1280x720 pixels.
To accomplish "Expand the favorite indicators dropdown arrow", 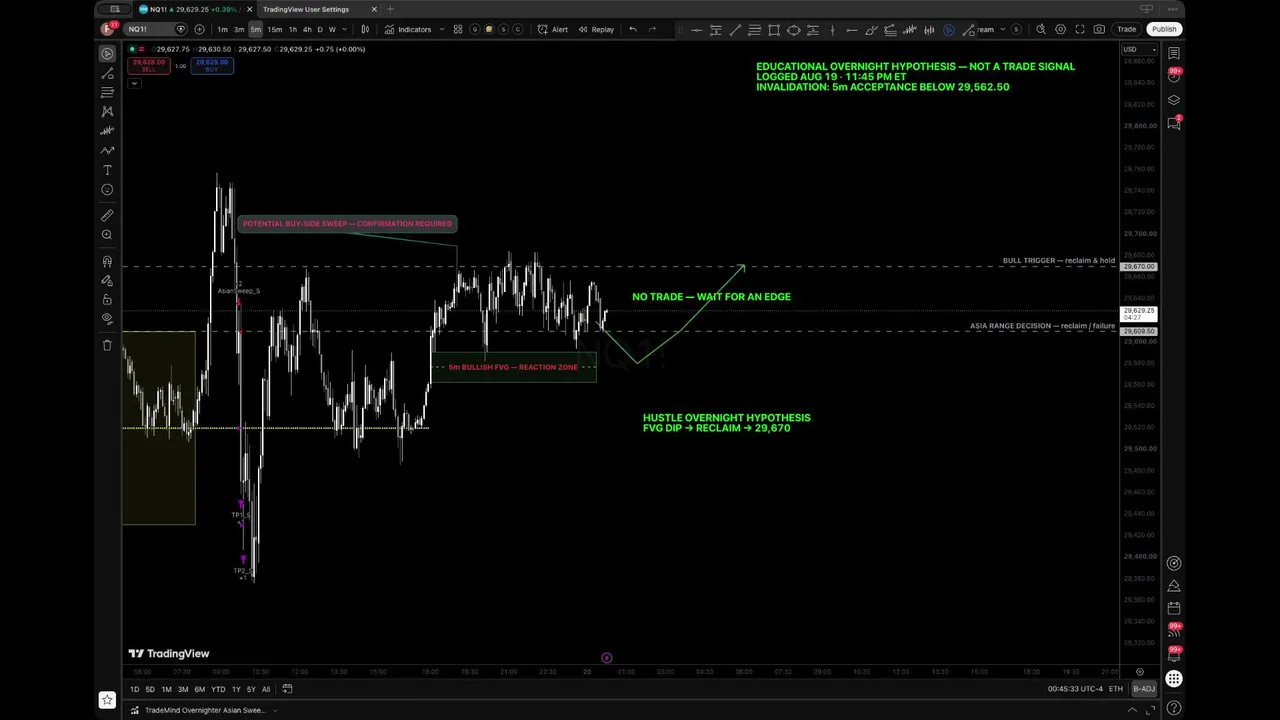I will [442, 29].
